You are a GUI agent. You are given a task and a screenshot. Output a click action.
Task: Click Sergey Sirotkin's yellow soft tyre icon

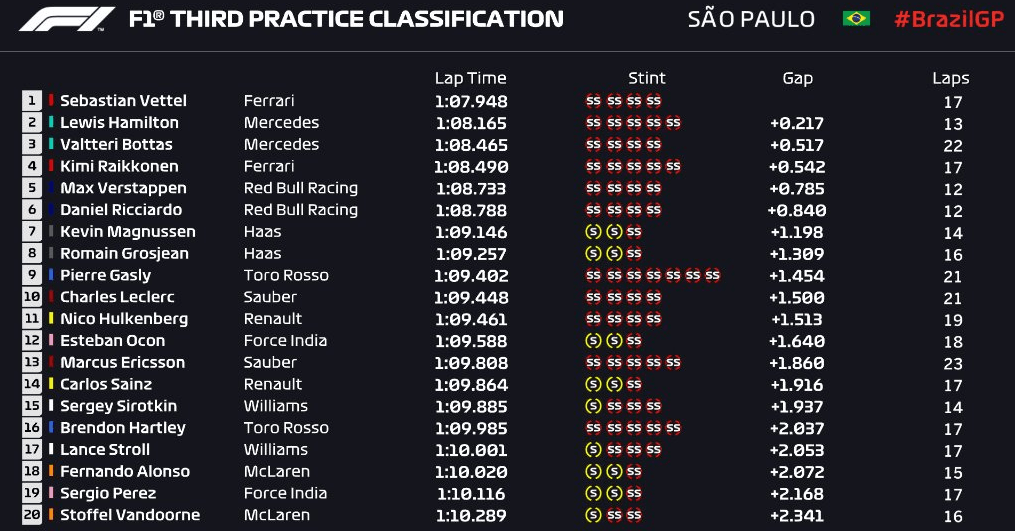[593, 406]
